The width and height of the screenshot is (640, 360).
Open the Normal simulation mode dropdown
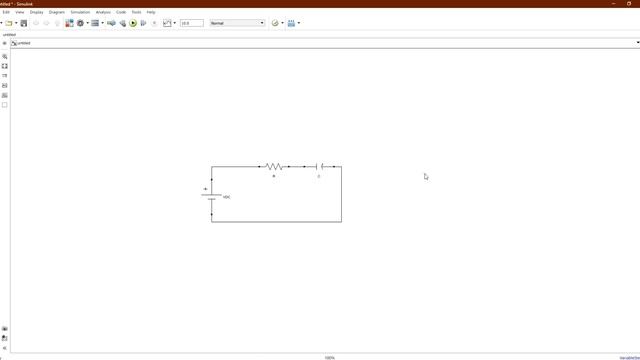pyautogui.click(x=237, y=23)
